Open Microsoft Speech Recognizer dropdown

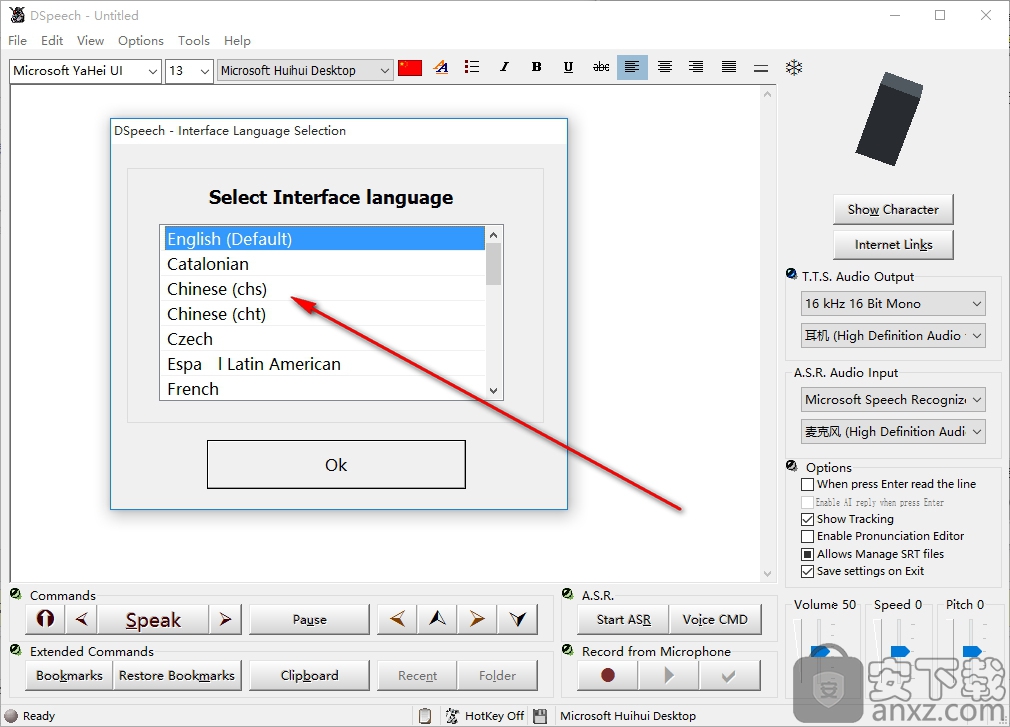893,399
